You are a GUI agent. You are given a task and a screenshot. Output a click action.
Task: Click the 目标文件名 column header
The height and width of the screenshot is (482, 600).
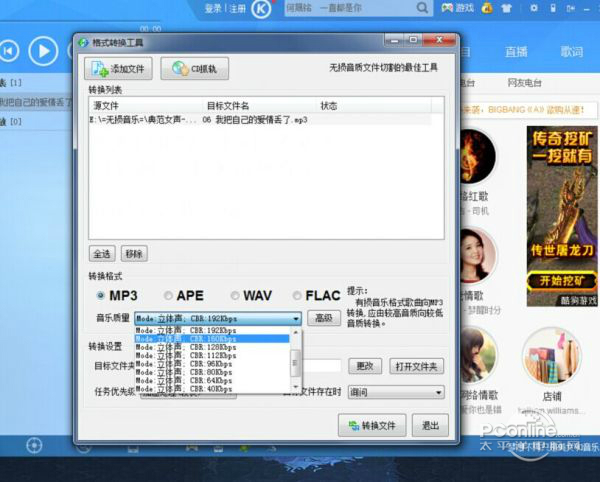click(258, 106)
